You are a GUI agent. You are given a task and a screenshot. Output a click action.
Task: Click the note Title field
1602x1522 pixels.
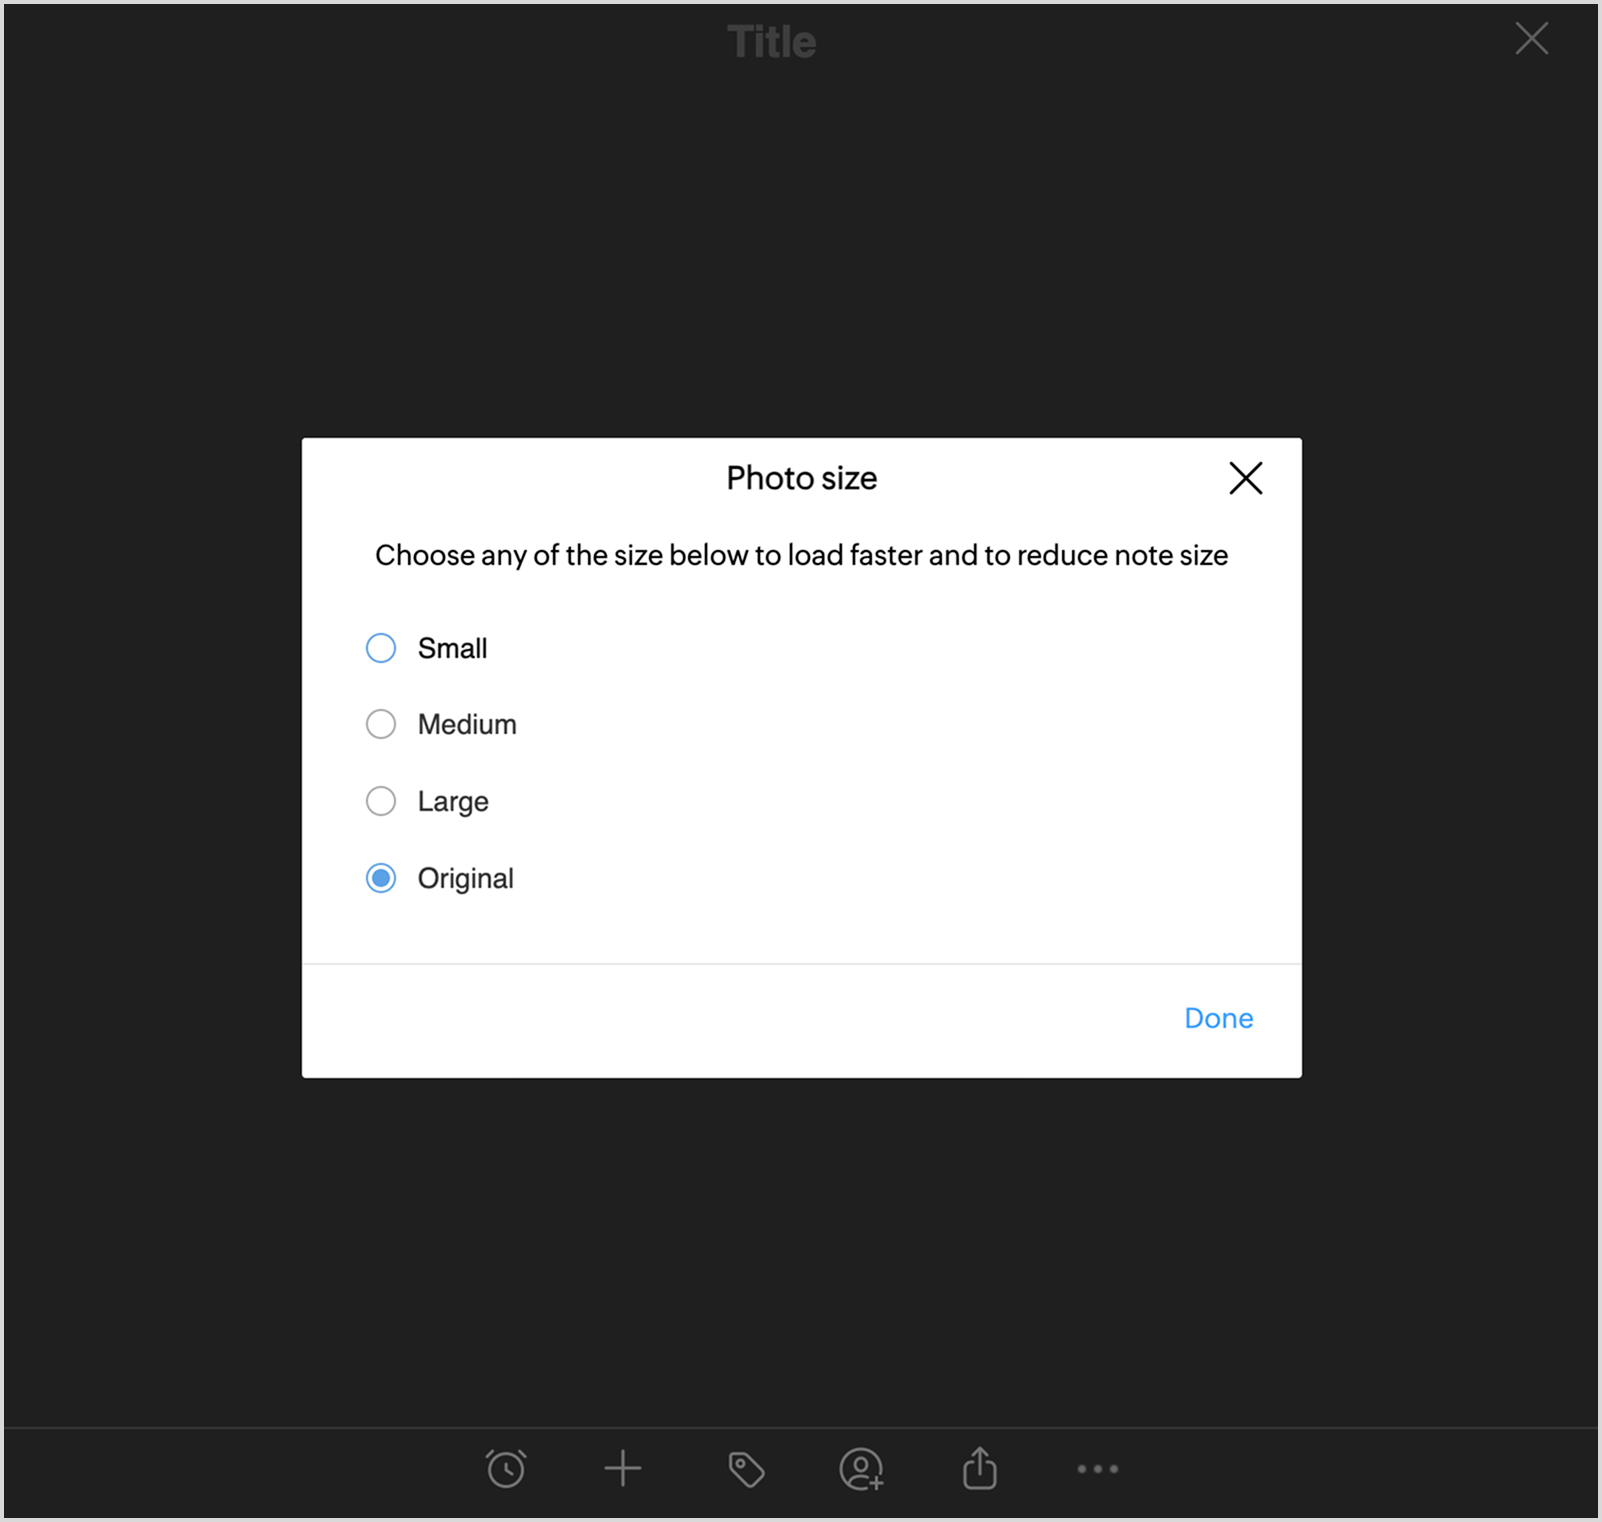point(772,42)
